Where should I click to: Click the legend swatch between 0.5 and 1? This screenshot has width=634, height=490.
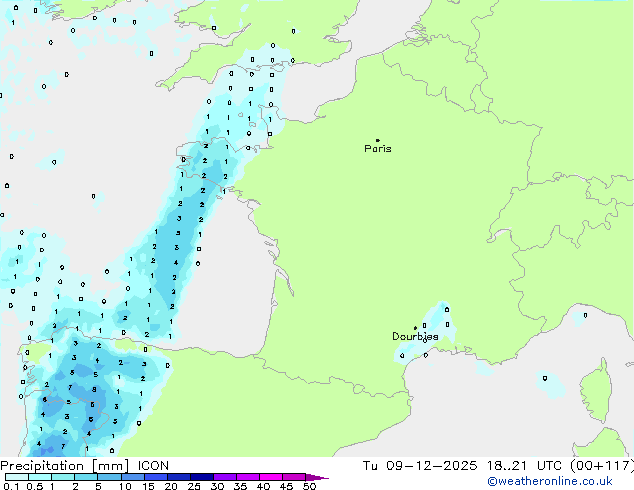[40, 477]
